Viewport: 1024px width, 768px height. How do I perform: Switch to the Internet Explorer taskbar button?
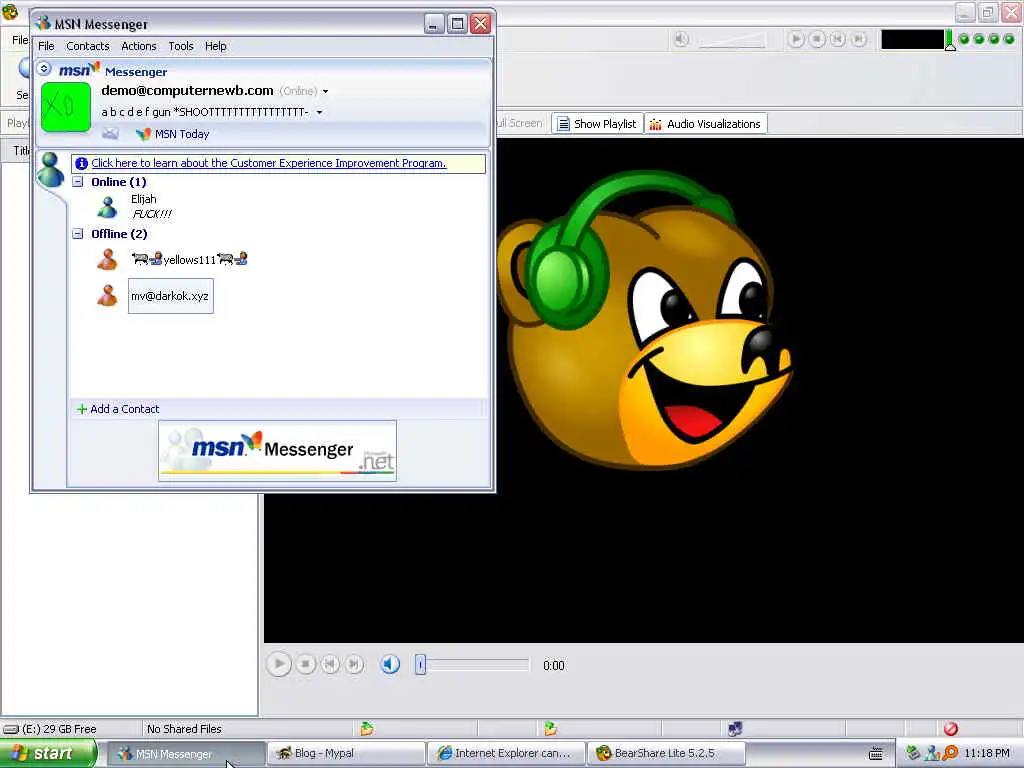506,754
